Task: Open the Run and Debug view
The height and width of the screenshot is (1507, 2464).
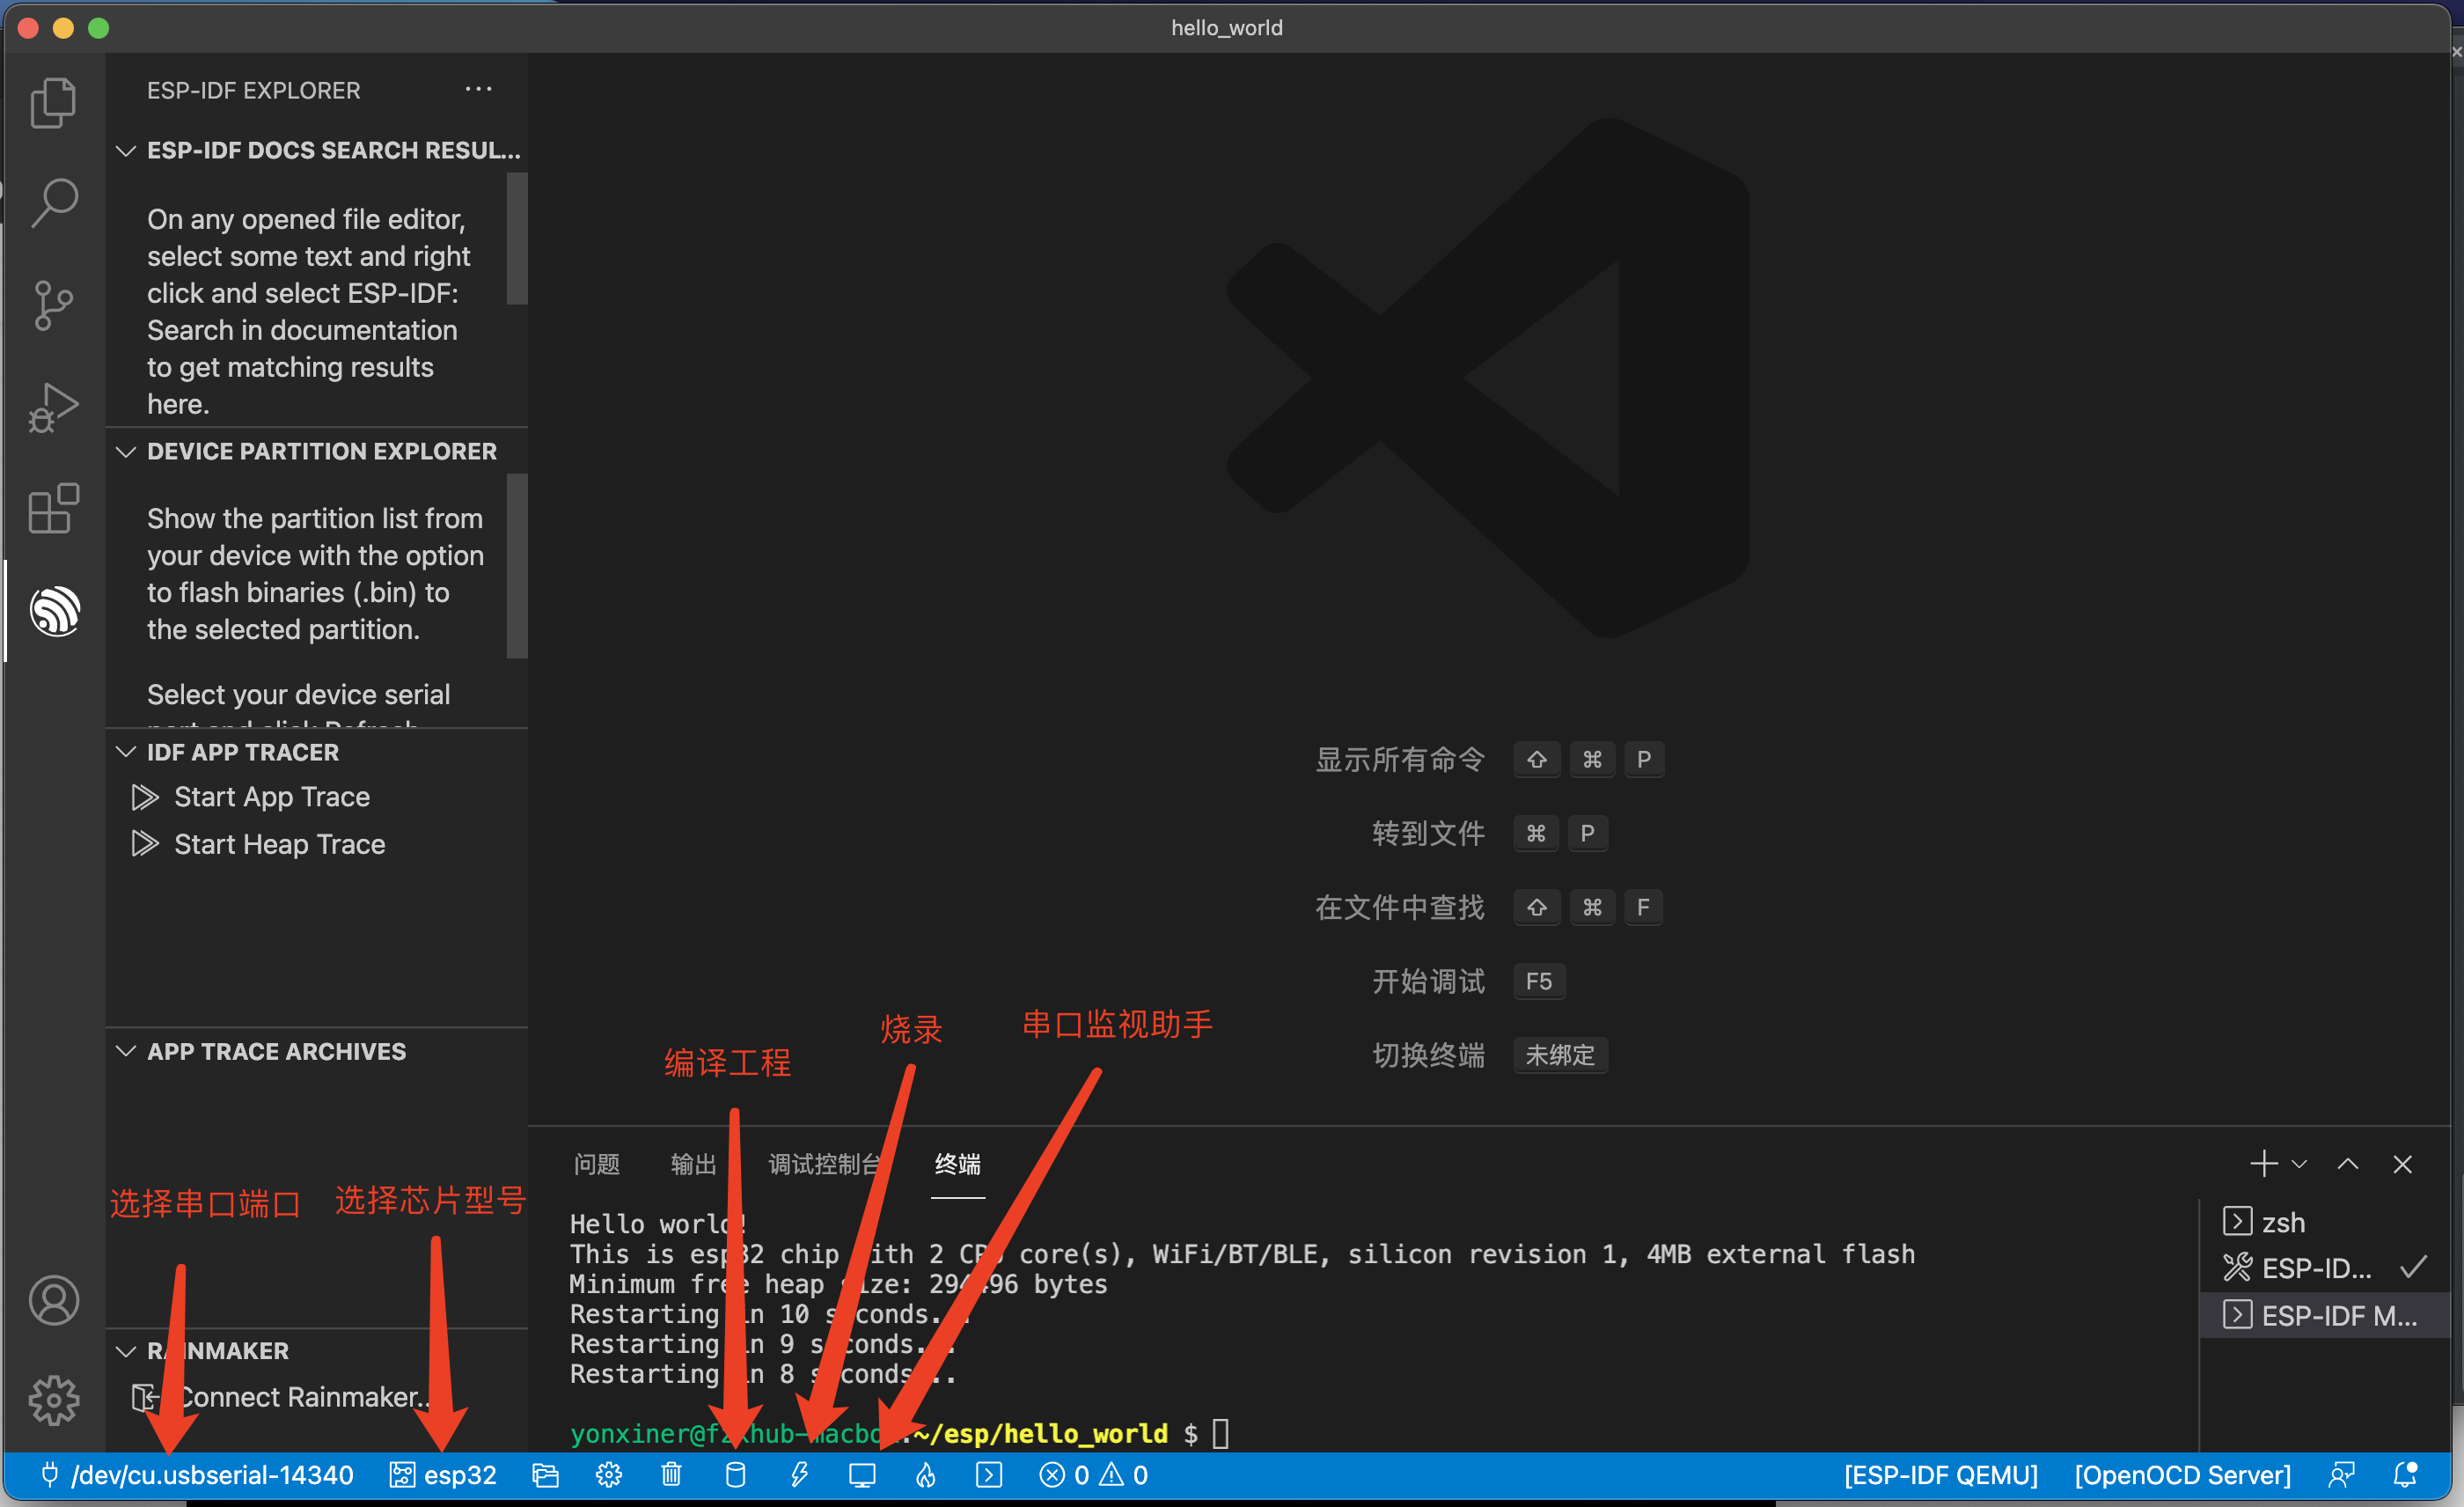Action: [x=53, y=407]
